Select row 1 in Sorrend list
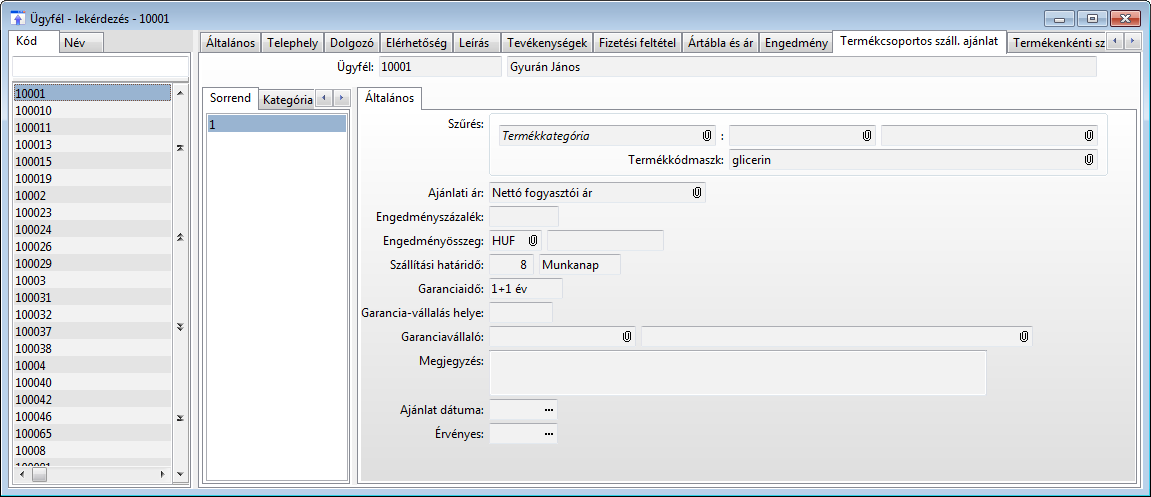The width and height of the screenshot is (1151, 497). pos(276,124)
